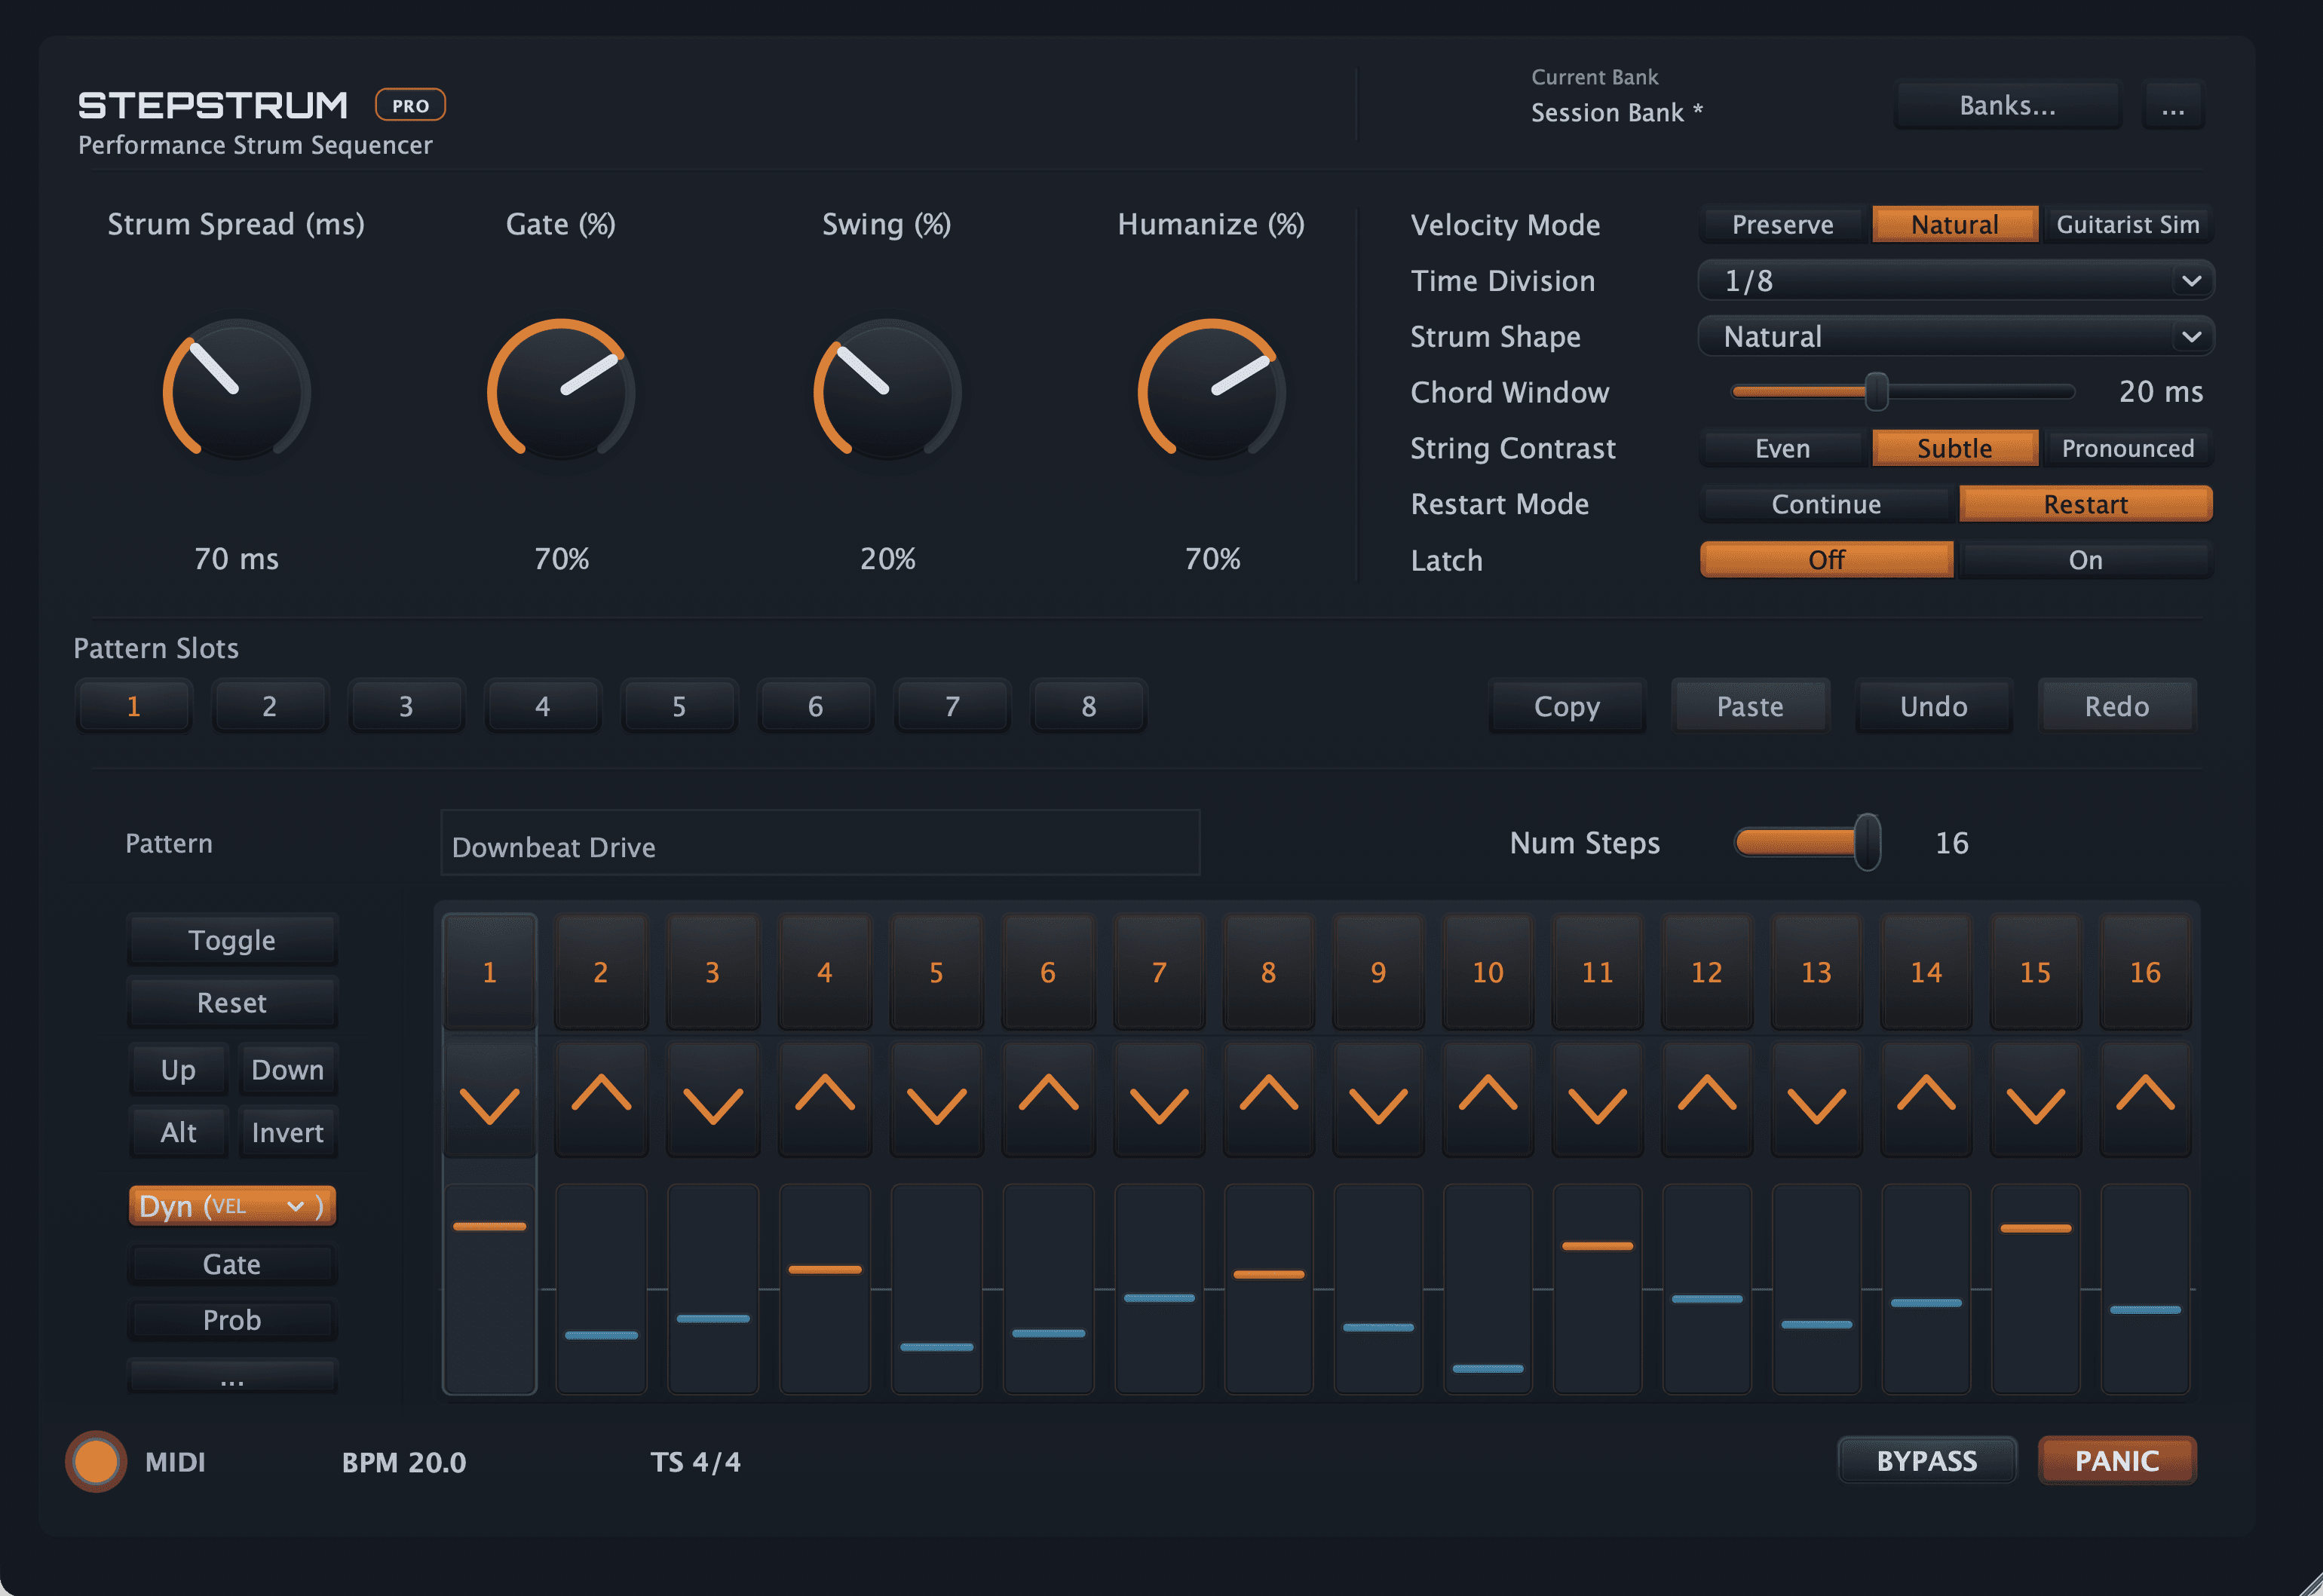Set Velocity Mode to Preserve
This screenshot has height=1596, width=2323.
click(1783, 224)
